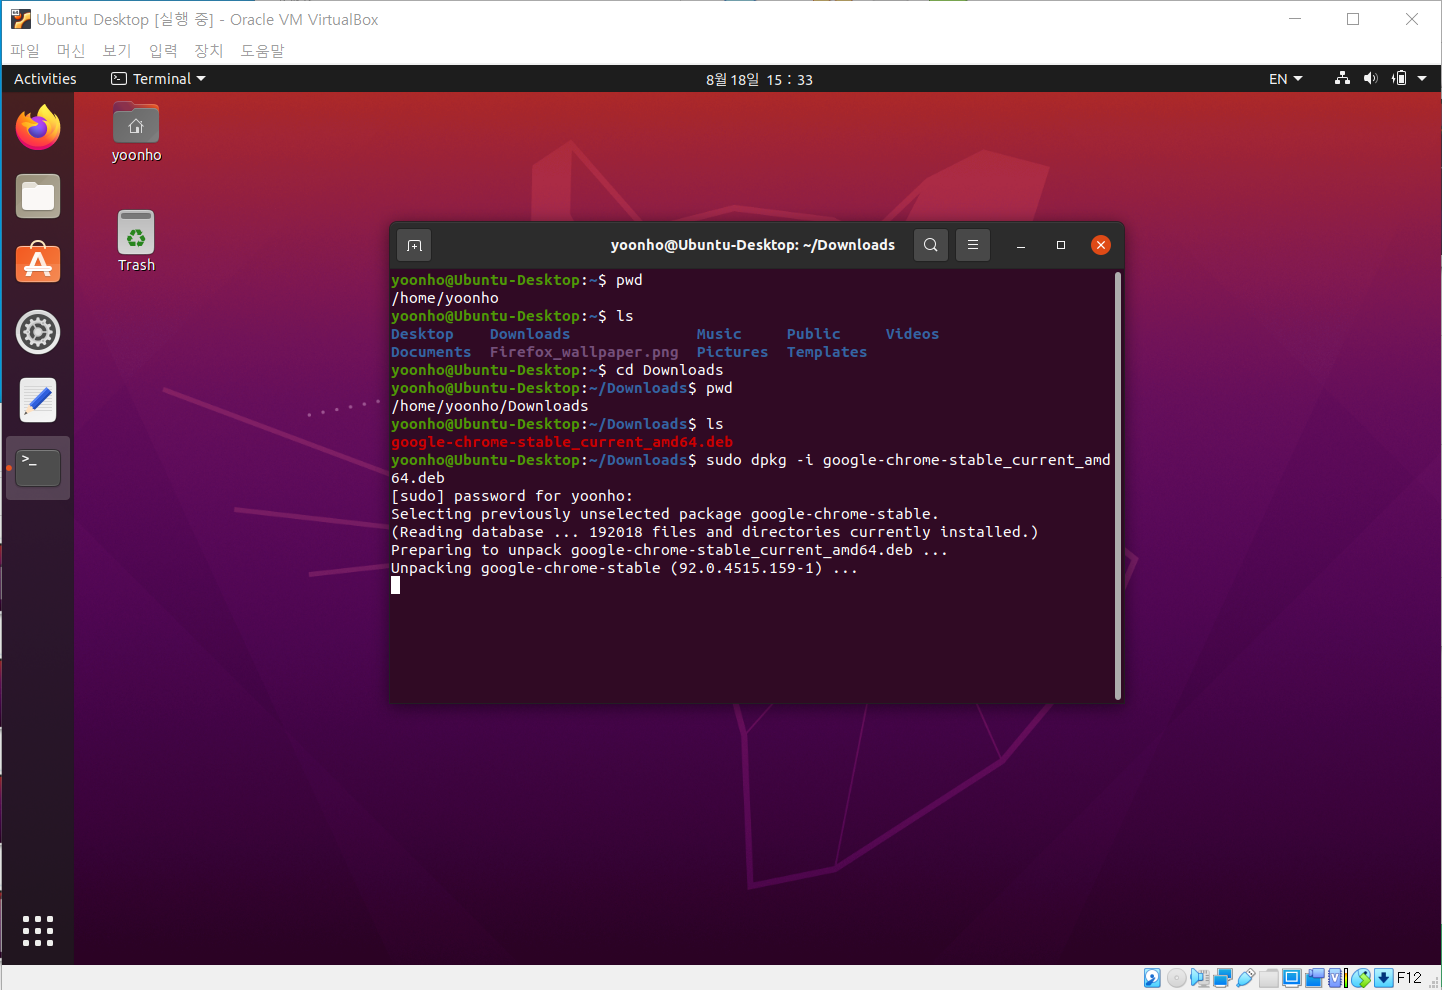Minimize the terminal window
Image resolution: width=1442 pixels, height=990 pixels.
1021,245
